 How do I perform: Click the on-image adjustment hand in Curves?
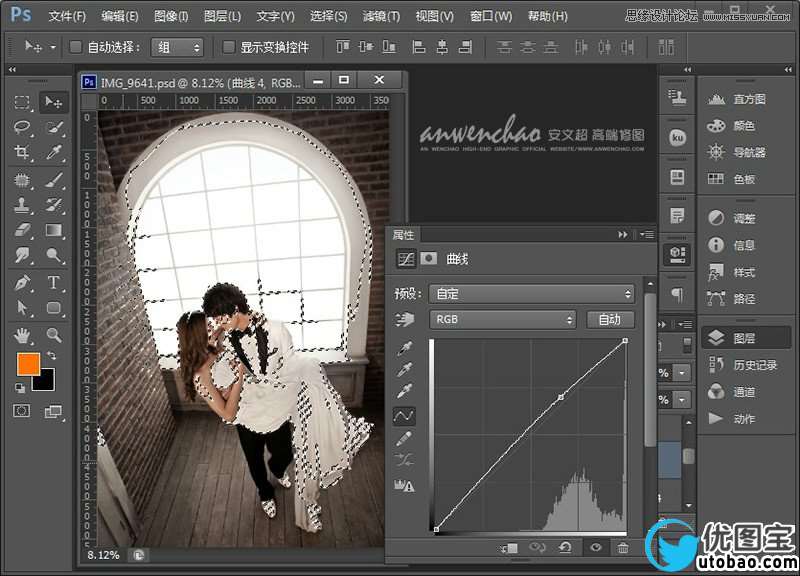(406, 320)
